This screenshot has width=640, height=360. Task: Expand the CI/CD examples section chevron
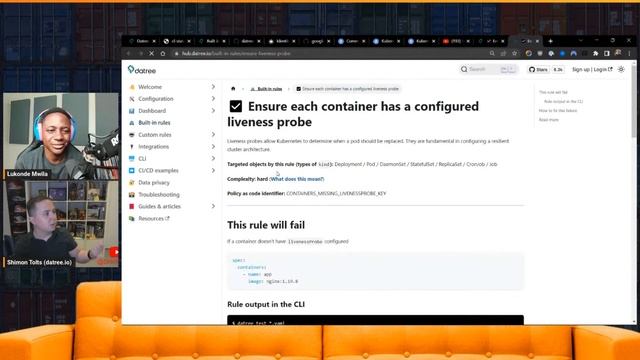[213, 170]
